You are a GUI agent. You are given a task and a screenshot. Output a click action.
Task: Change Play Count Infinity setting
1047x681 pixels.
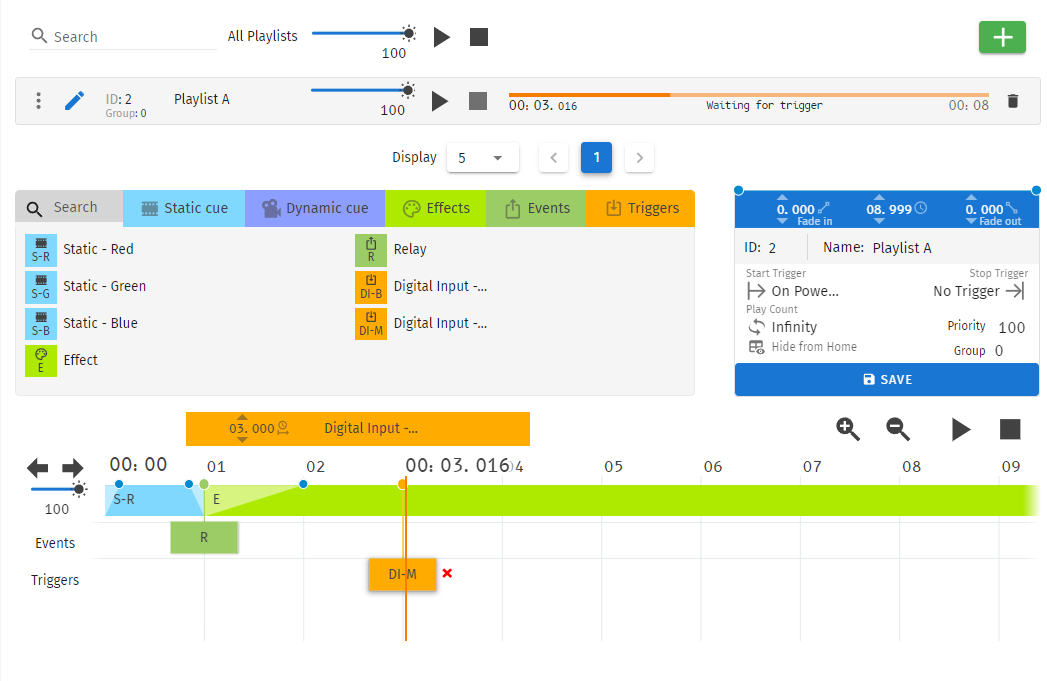(783, 327)
